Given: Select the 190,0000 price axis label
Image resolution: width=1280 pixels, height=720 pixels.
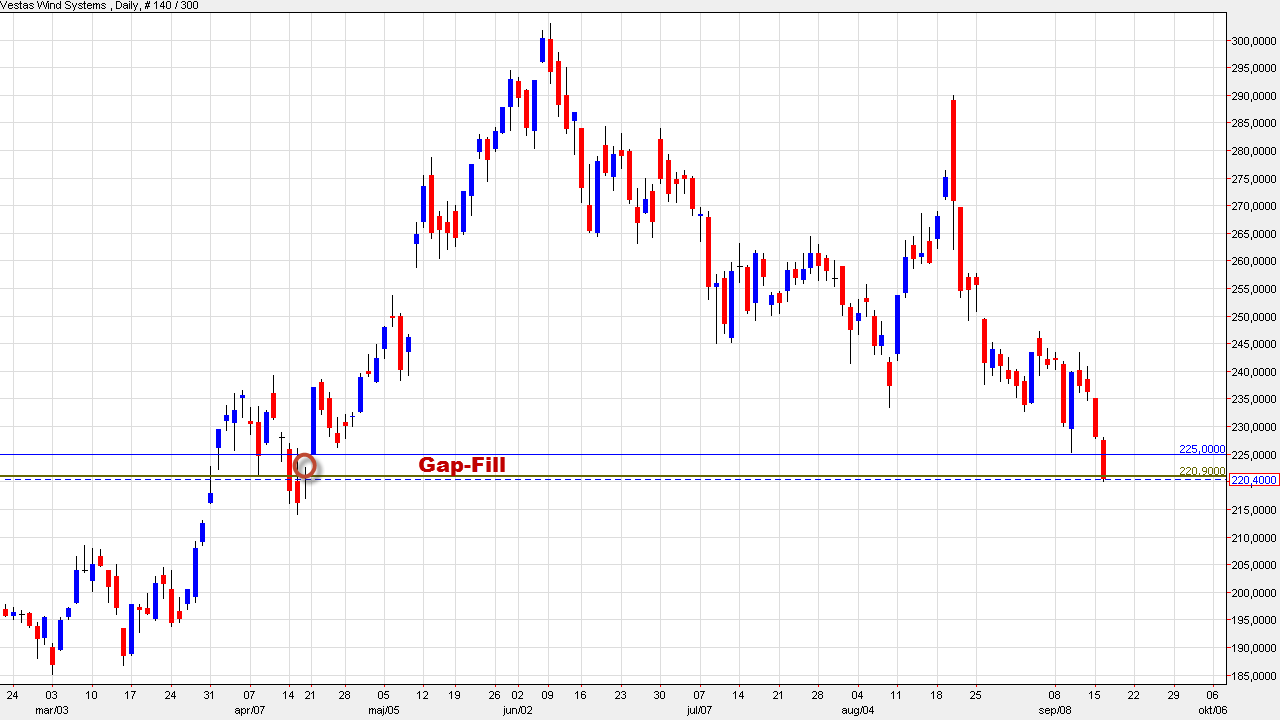Looking at the screenshot, I should 1255,648.
